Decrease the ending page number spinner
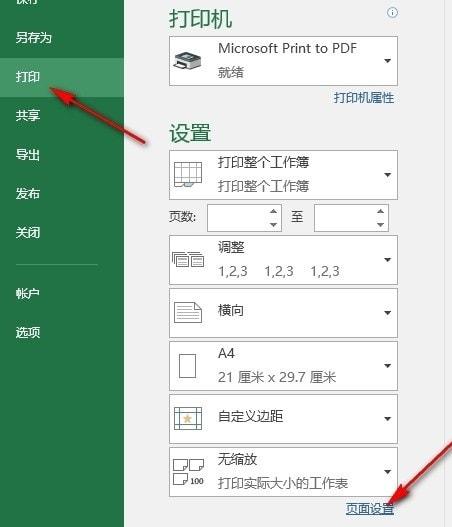 [380, 225]
